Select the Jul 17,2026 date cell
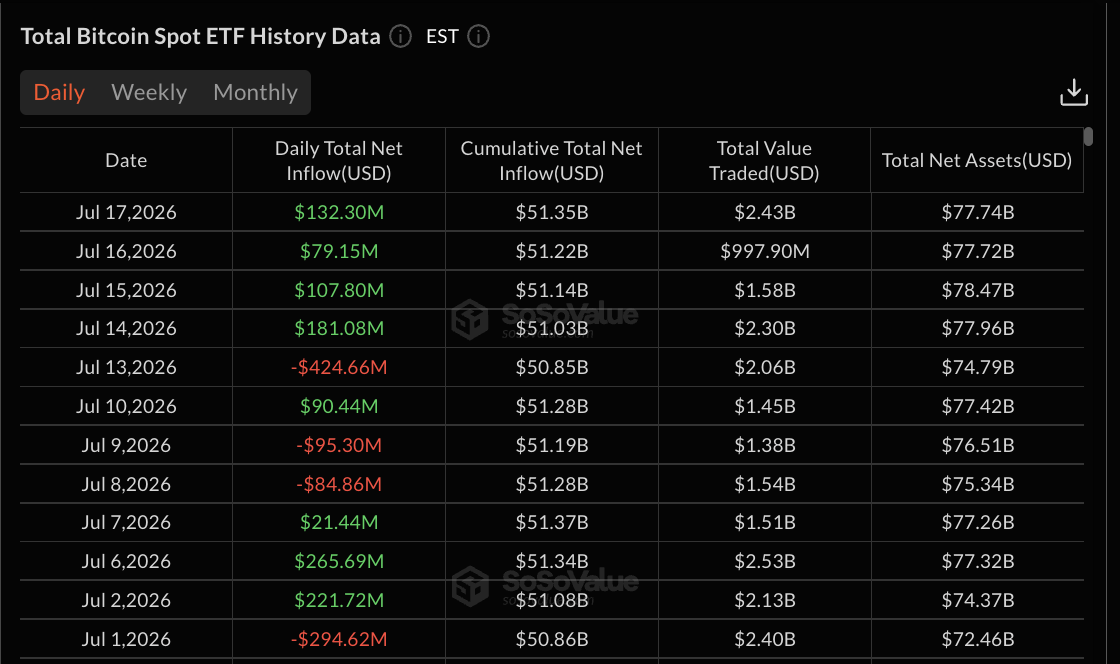The height and width of the screenshot is (664, 1120). click(x=126, y=212)
